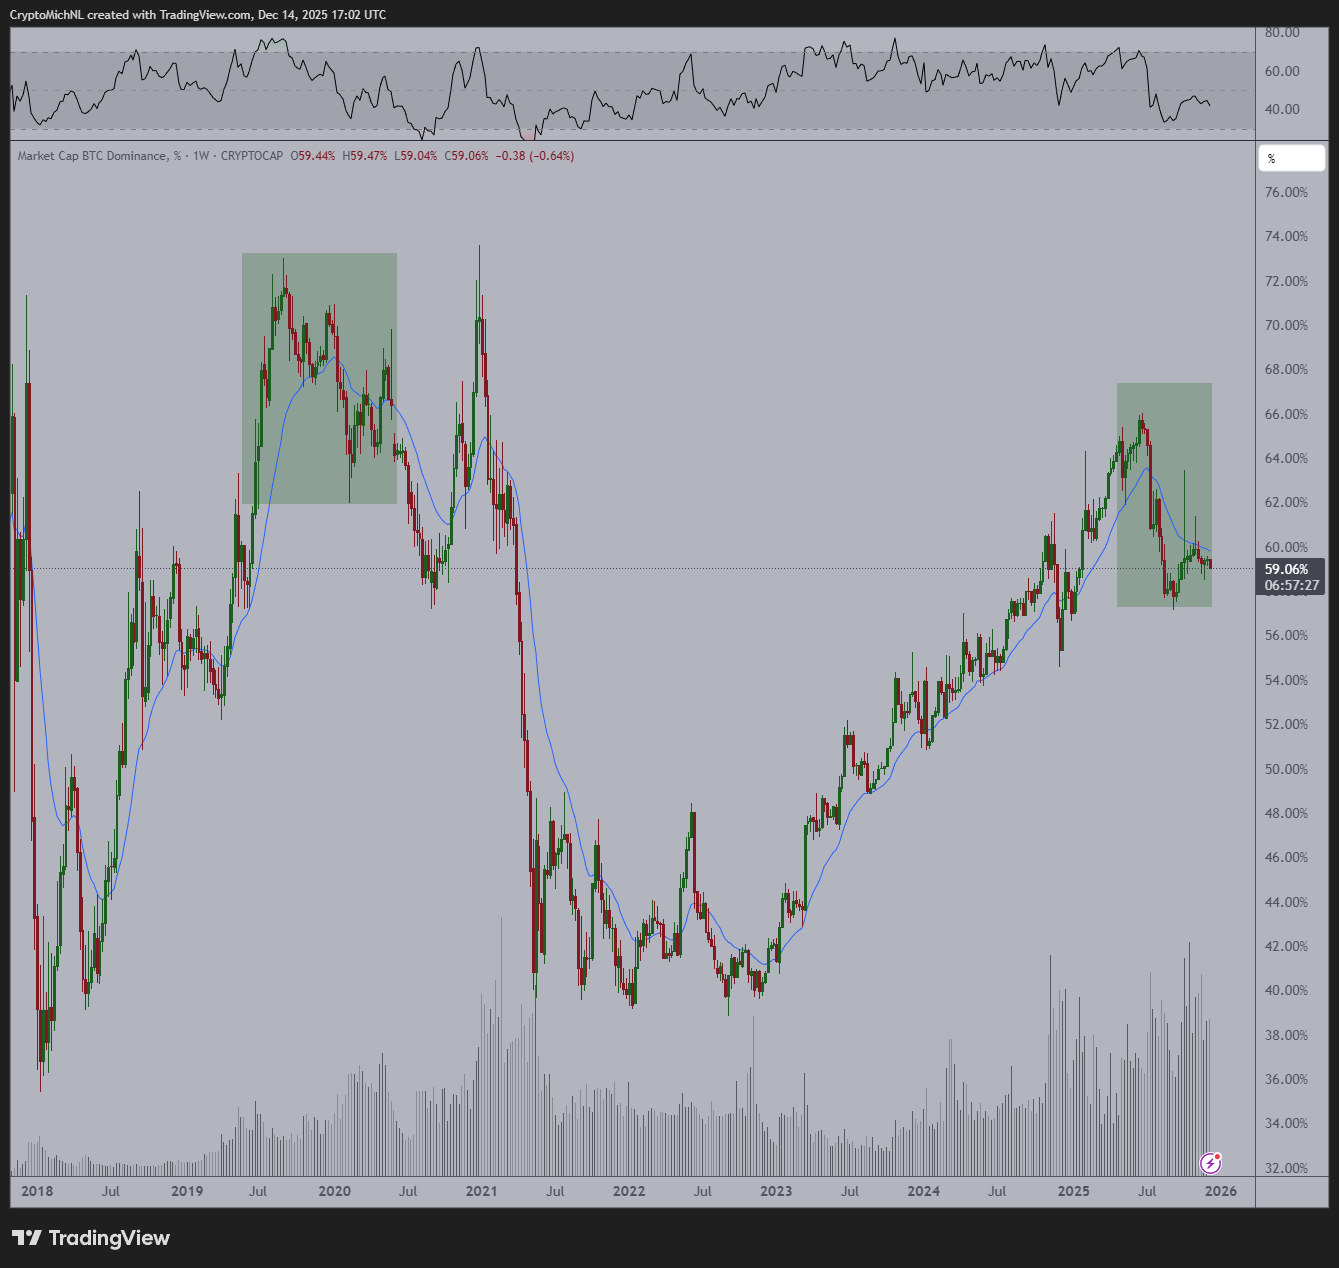
Task: Click the CryptoMichNL created with TradingView.com header
Action: pyautogui.click(x=197, y=15)
